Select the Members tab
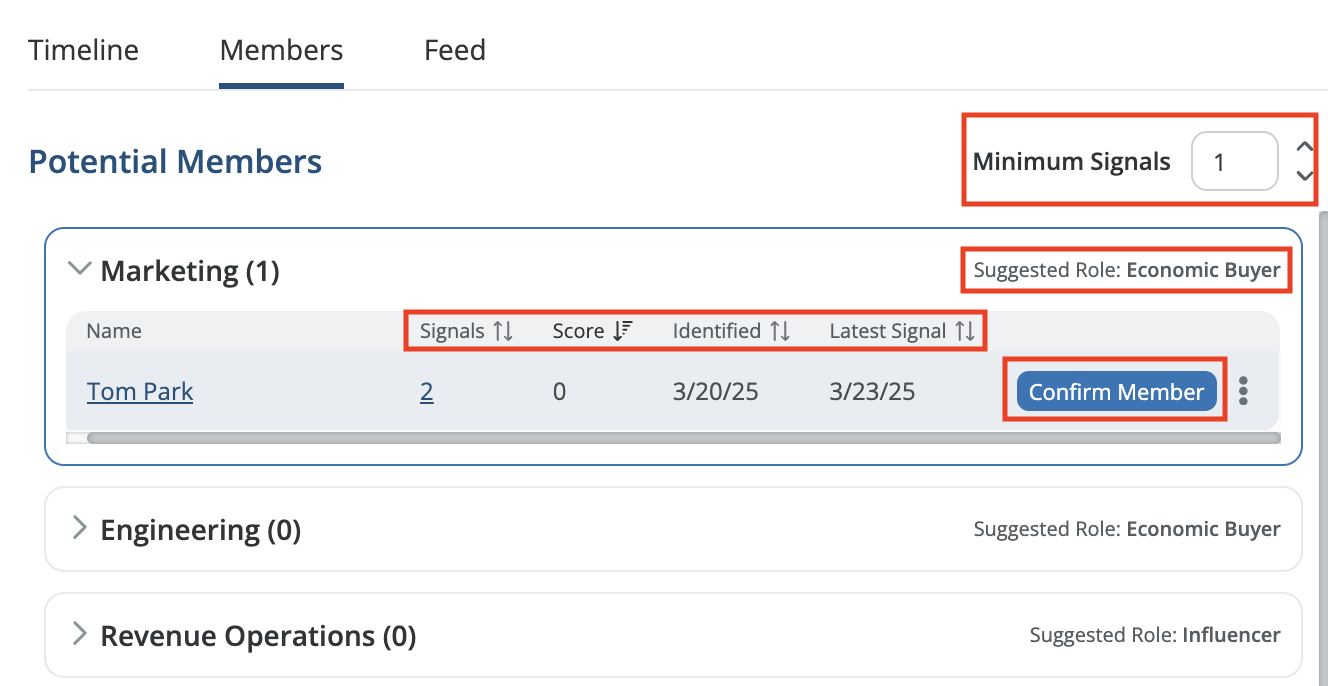Image resolution: width=1328 pixels, height=686 pixels. 281,50
